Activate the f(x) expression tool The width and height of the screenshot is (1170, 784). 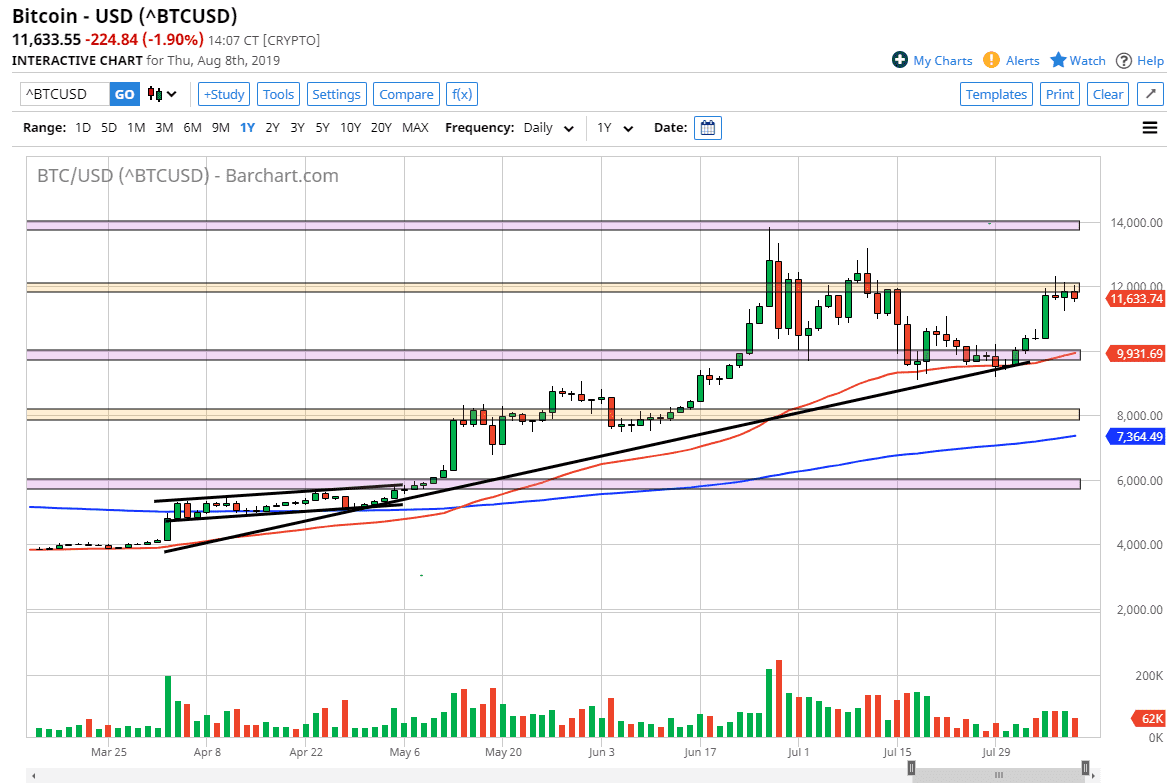tap(461, 93)
